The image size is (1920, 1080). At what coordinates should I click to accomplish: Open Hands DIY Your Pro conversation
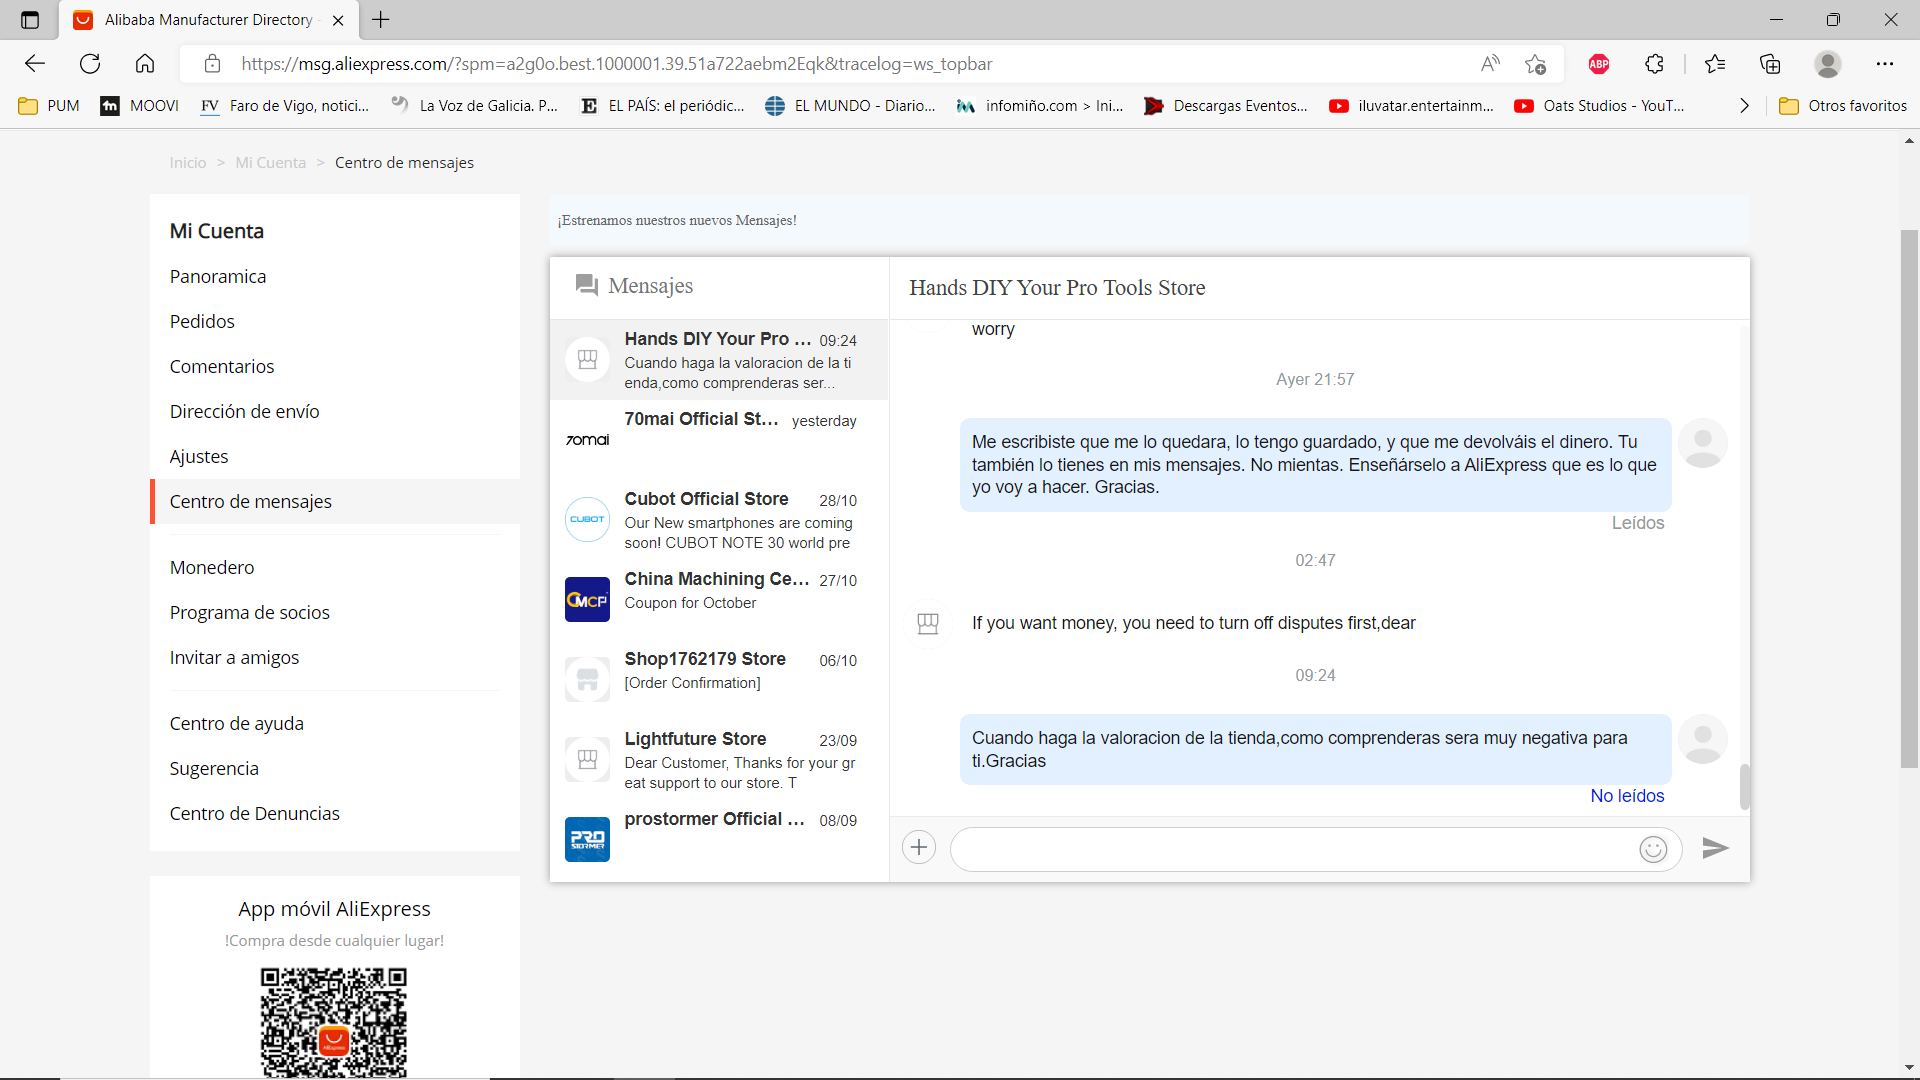click(719, 360)
